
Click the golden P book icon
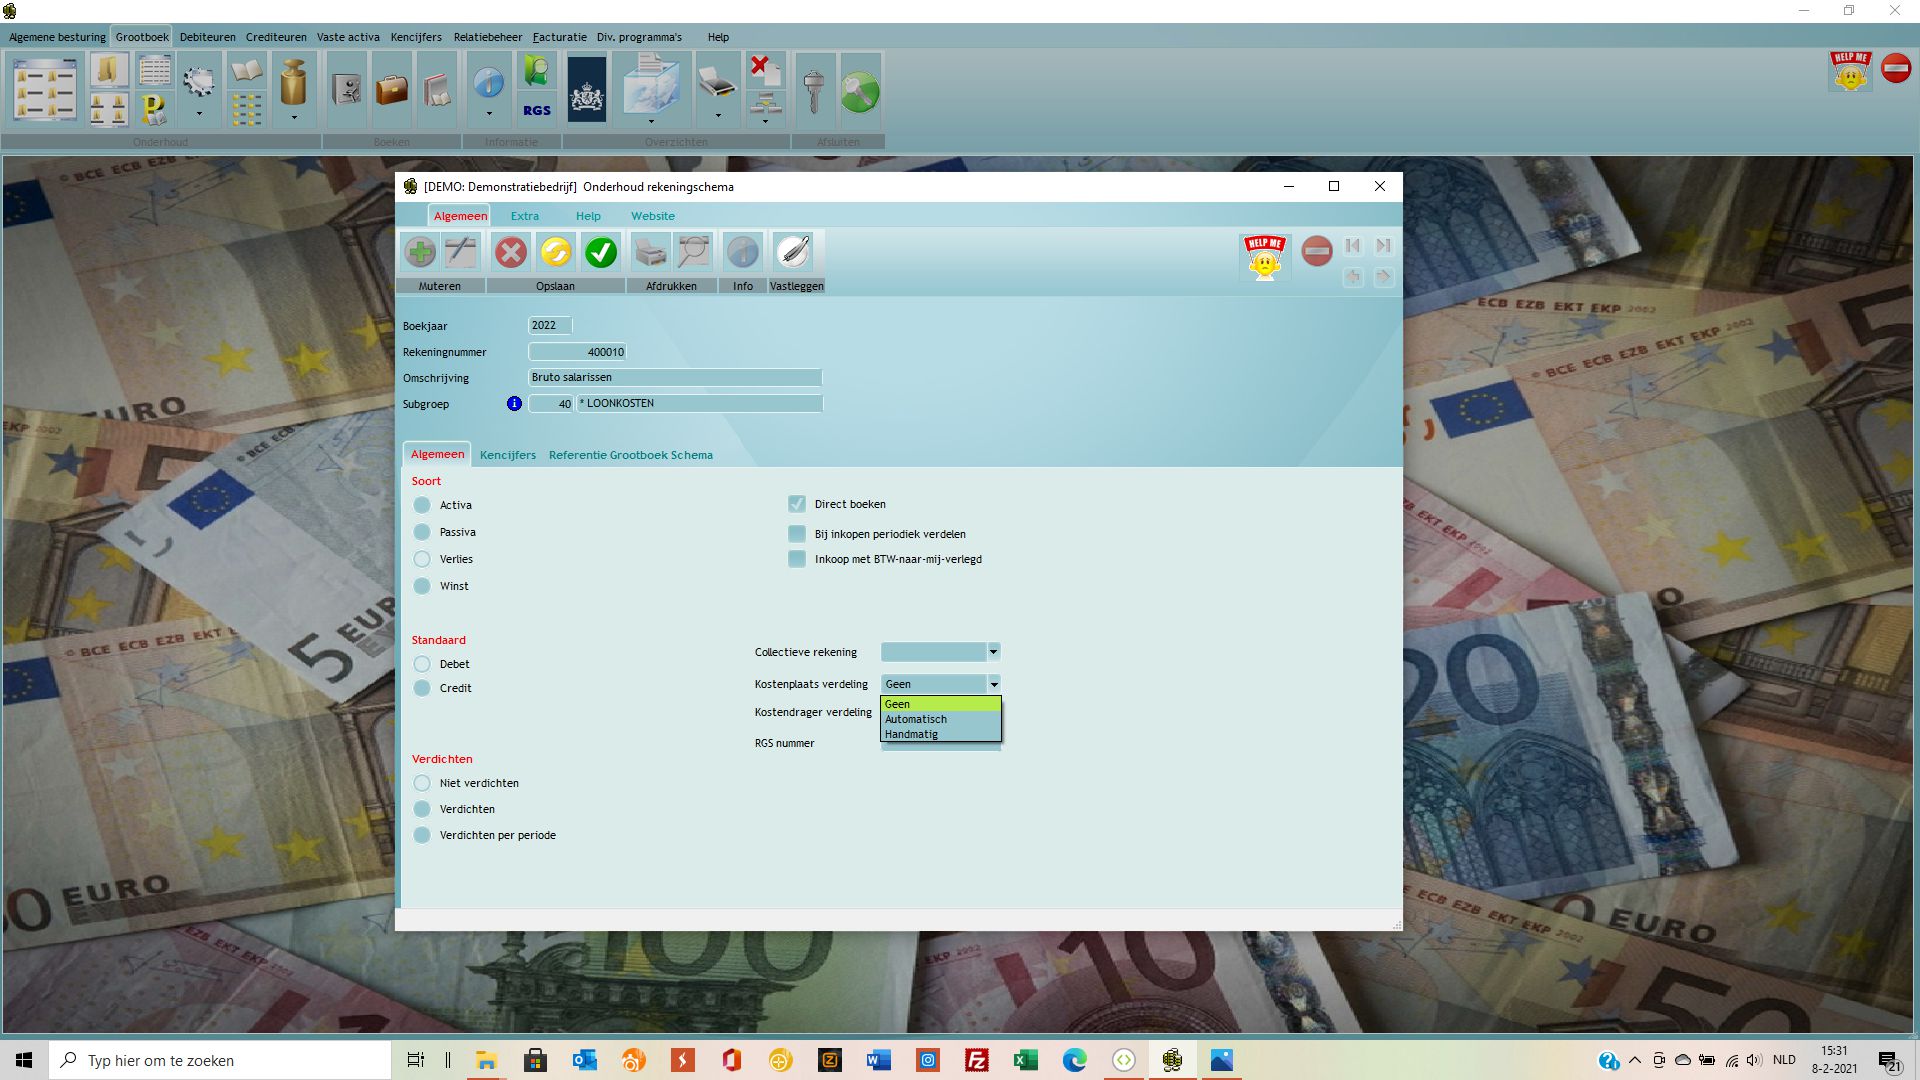[x=154, y=109]
